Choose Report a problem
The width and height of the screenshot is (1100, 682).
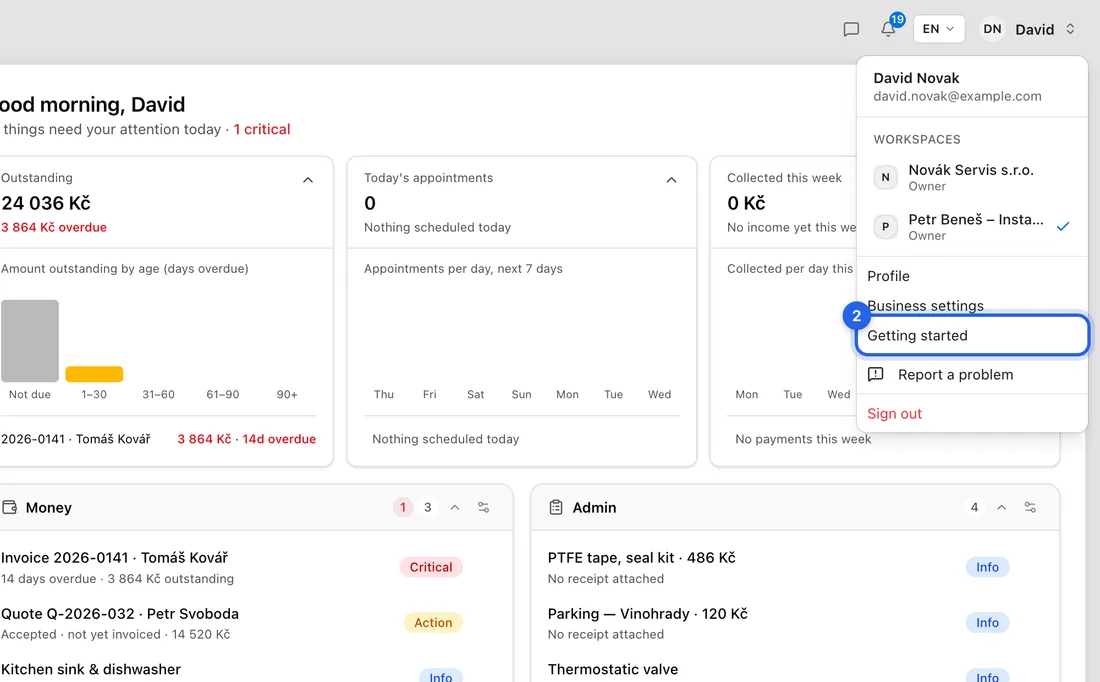pyautogui.click(x=972, y=374)
